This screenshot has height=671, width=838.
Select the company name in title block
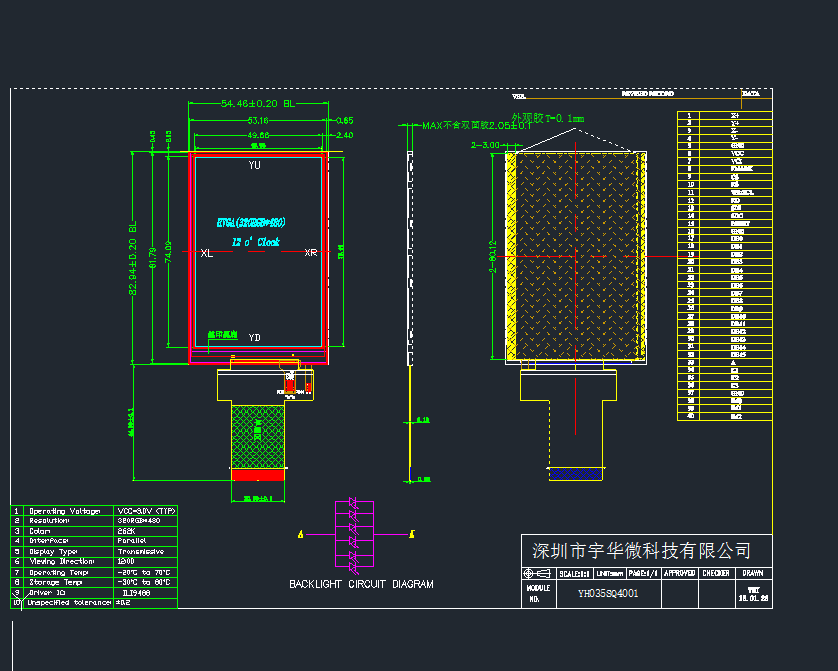pos(641,551)
